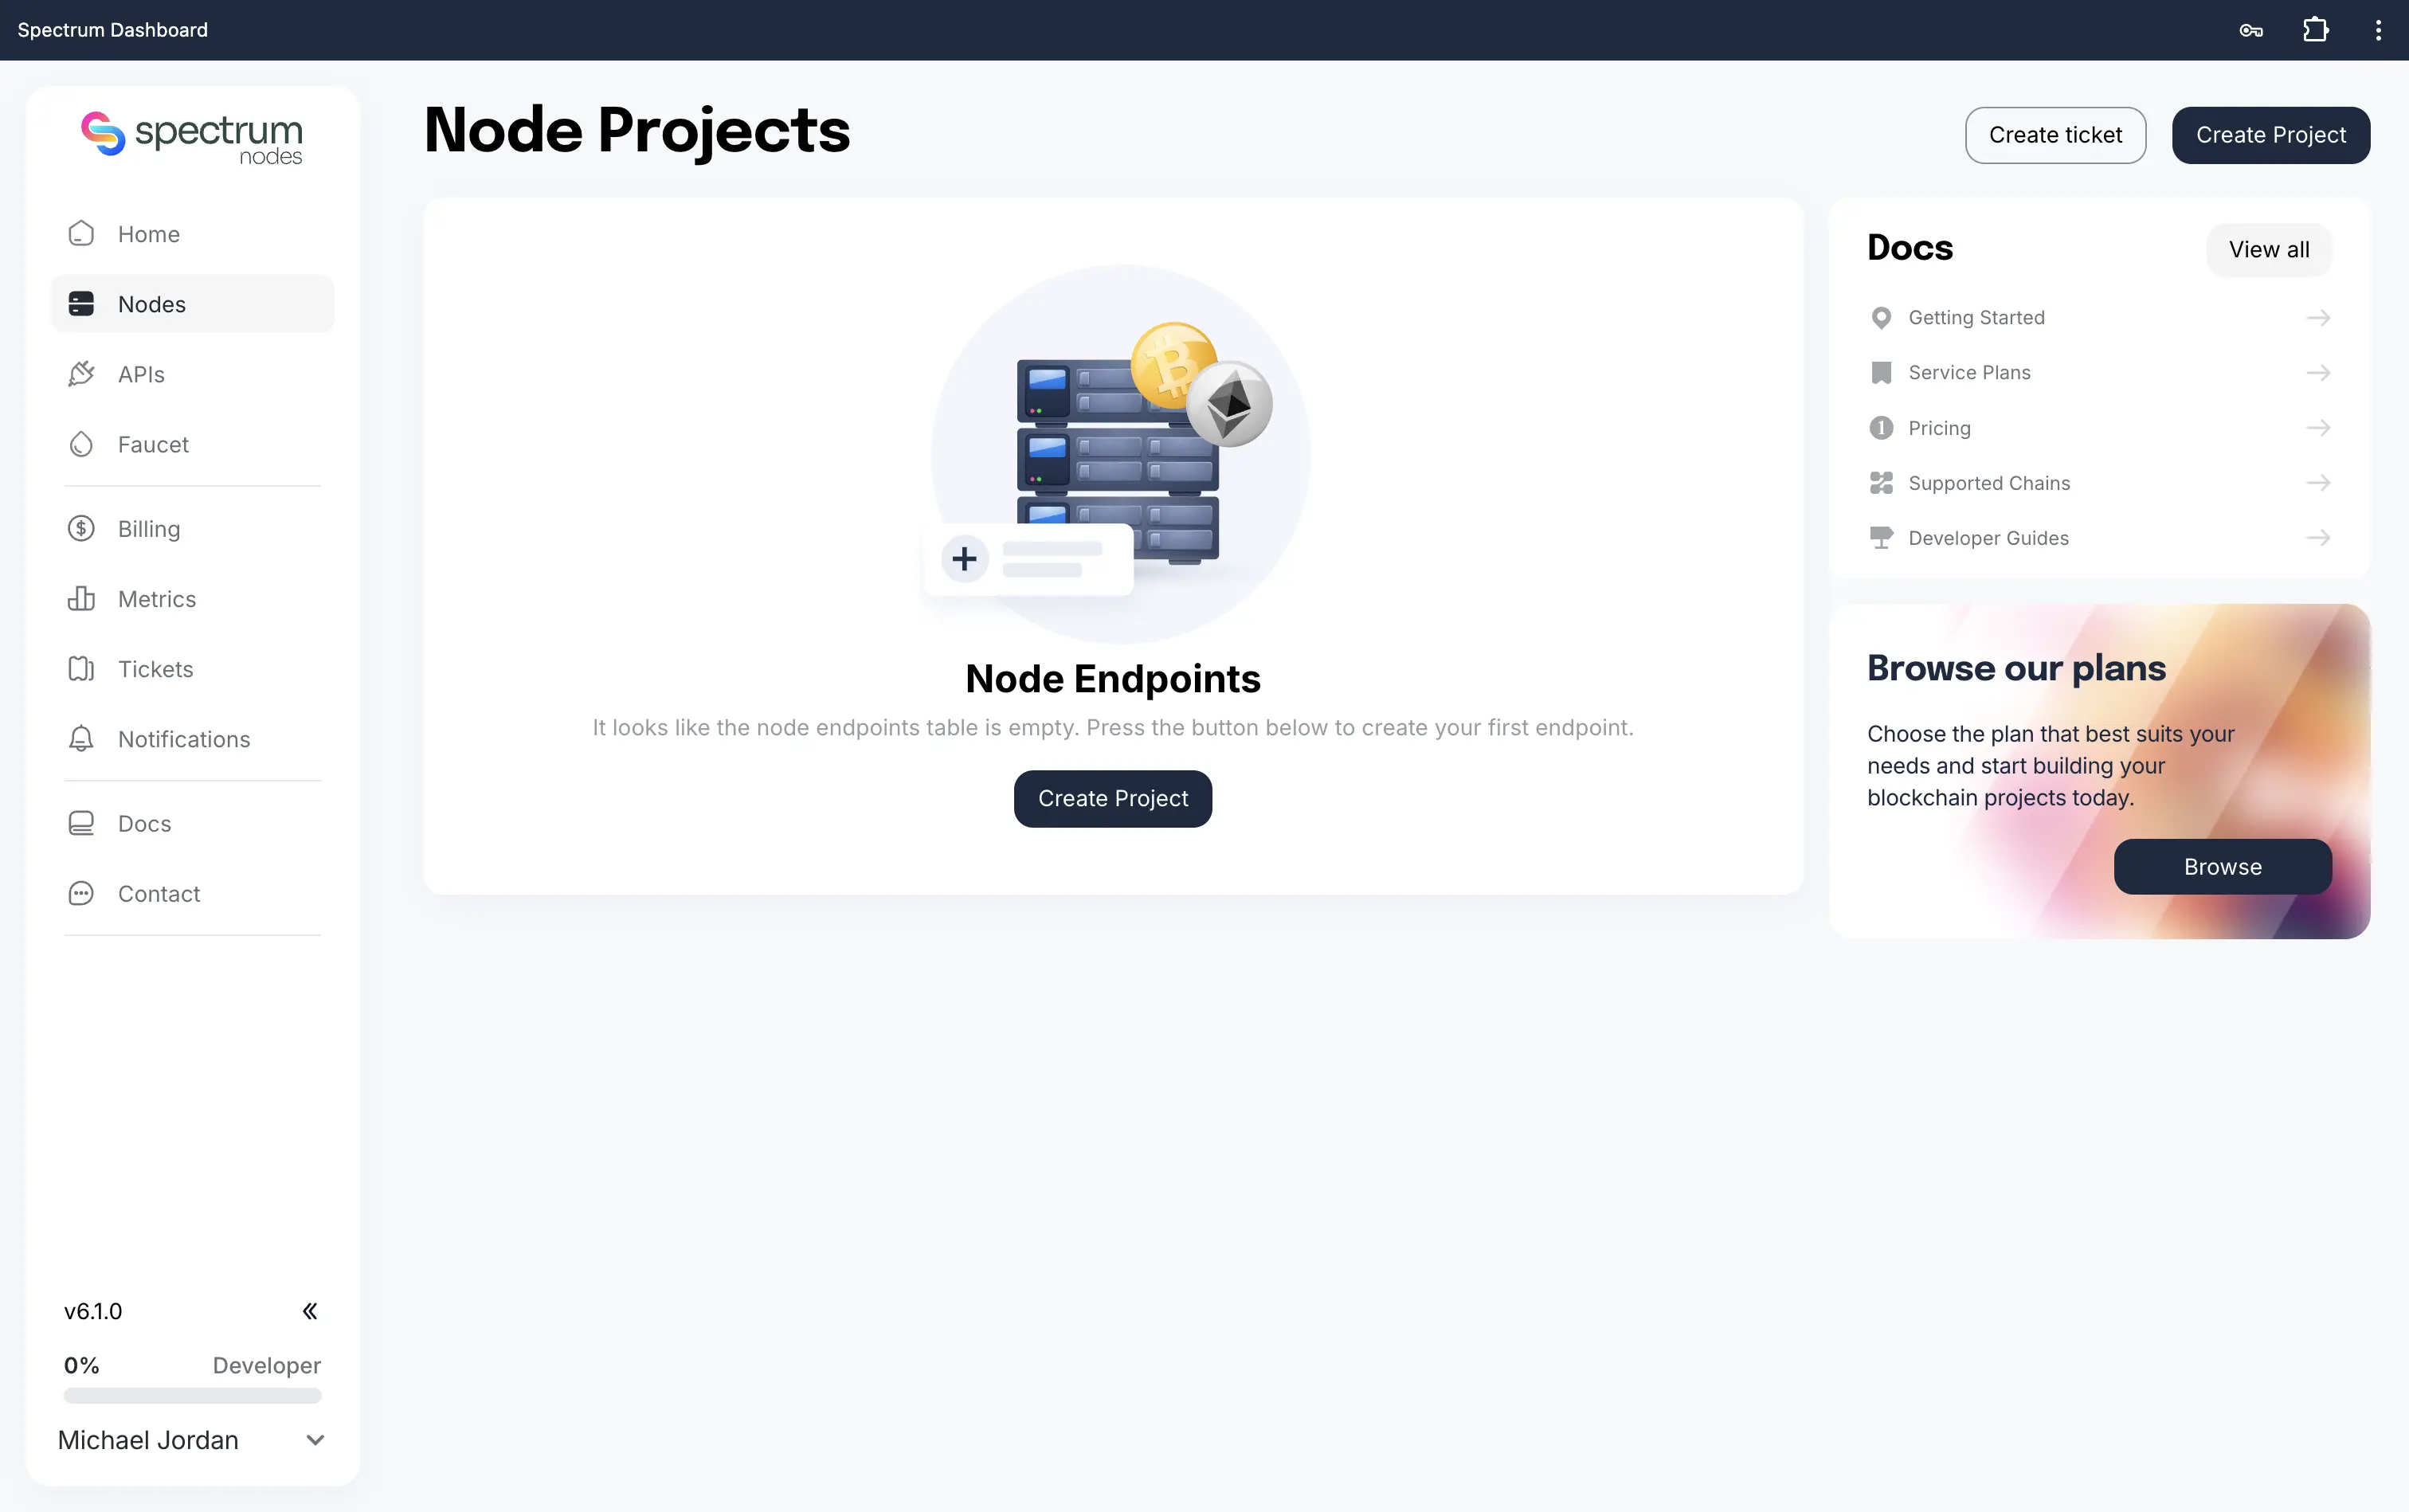The height and width of the screenshot is (1512, 2409).
Task: Click the v6.1.0 version label
Action: point(93,1311)
